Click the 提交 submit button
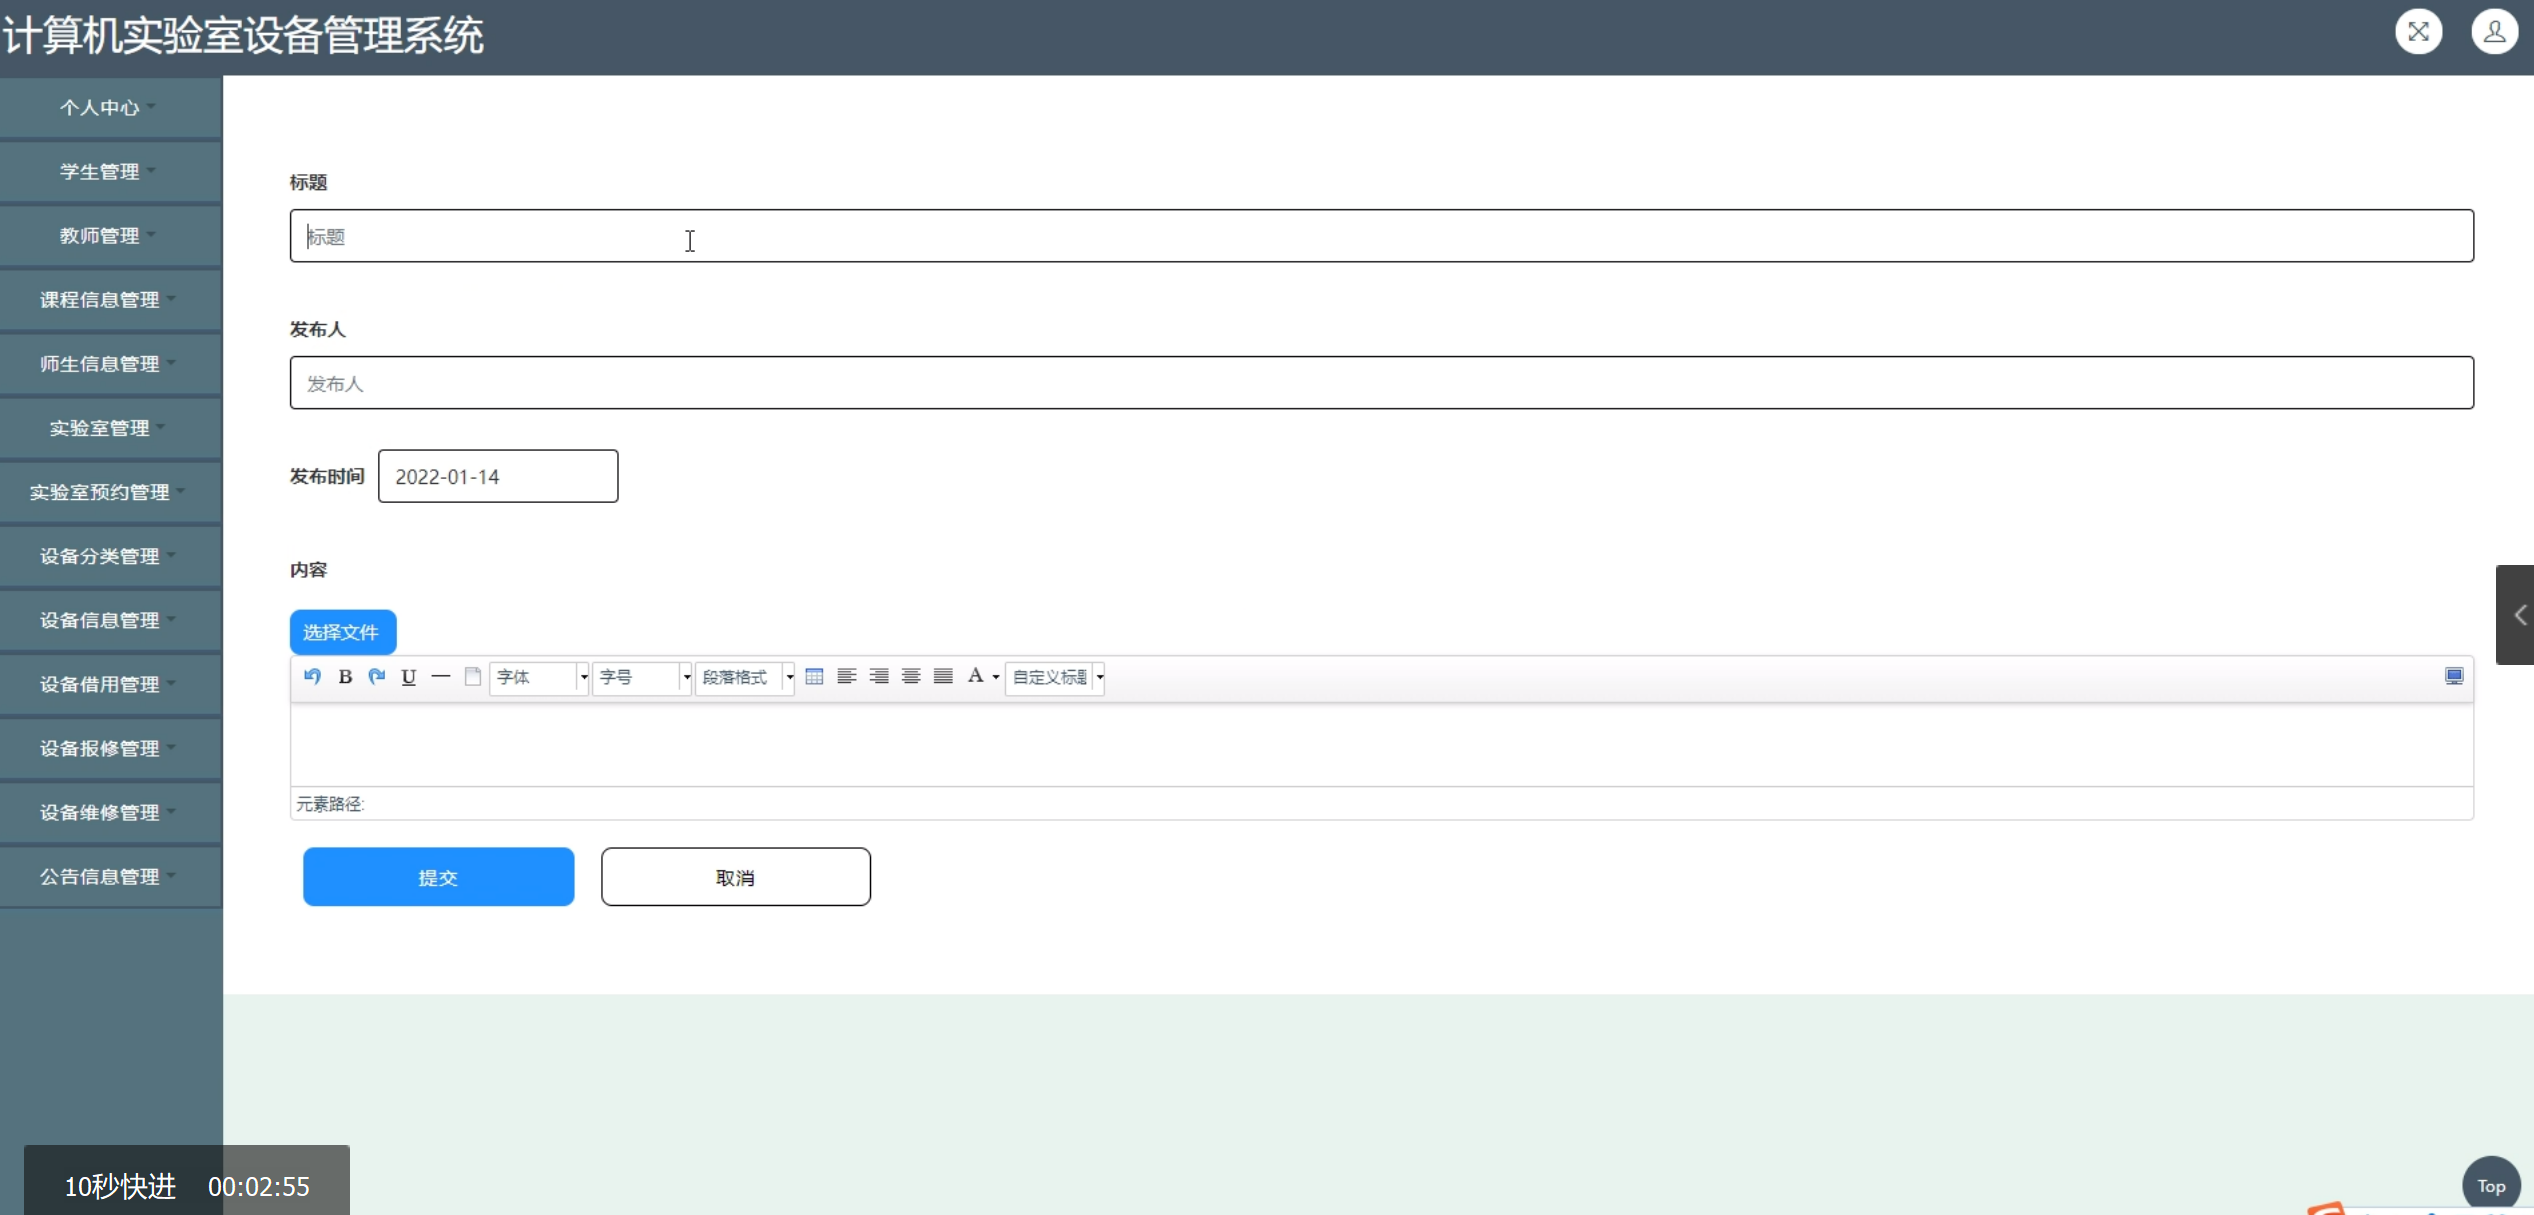2534x1215 pixels. point(438,877)
